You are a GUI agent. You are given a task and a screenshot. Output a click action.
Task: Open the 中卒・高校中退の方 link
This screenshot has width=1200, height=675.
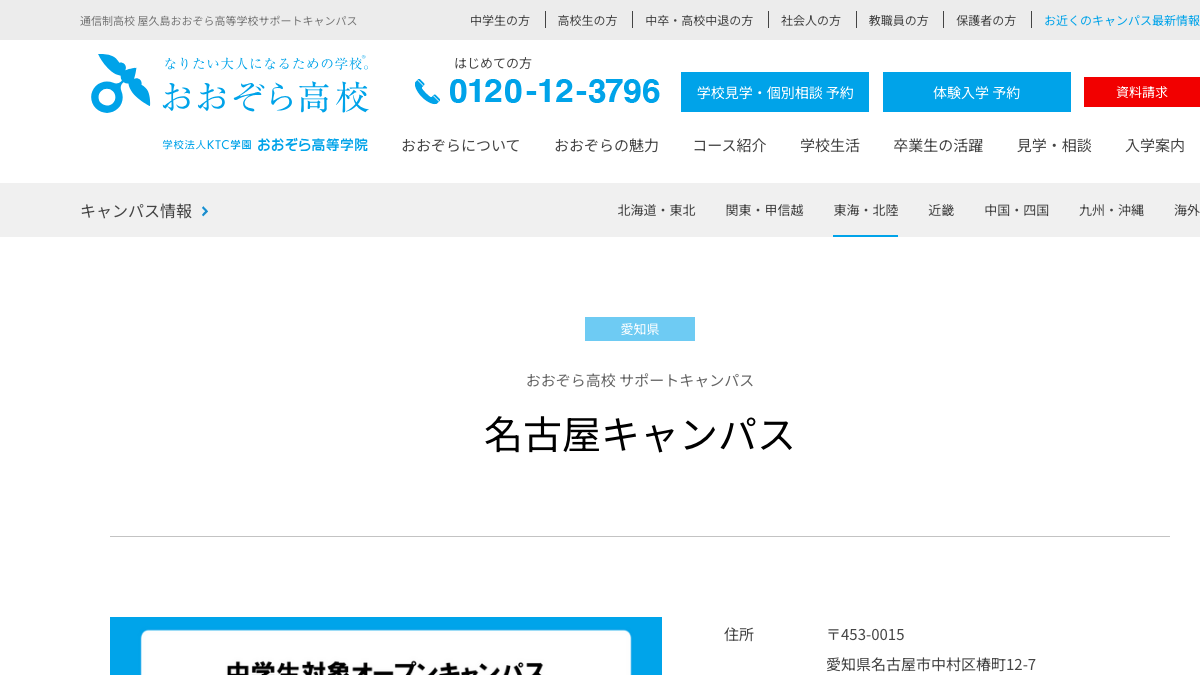(x=699, y=20)
